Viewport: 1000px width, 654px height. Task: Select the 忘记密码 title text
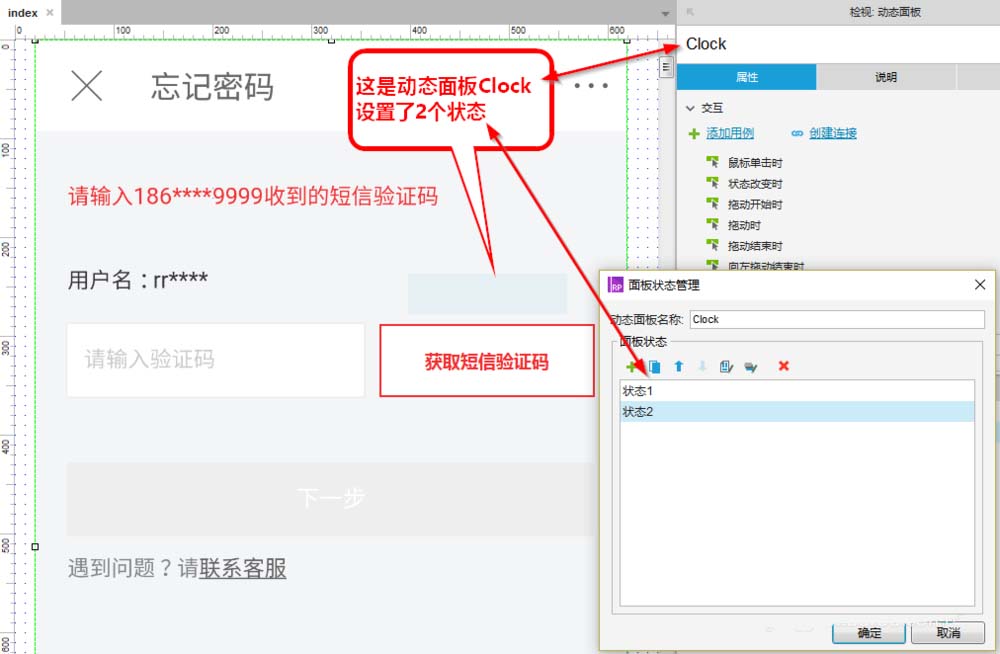[x=212, y=87]
